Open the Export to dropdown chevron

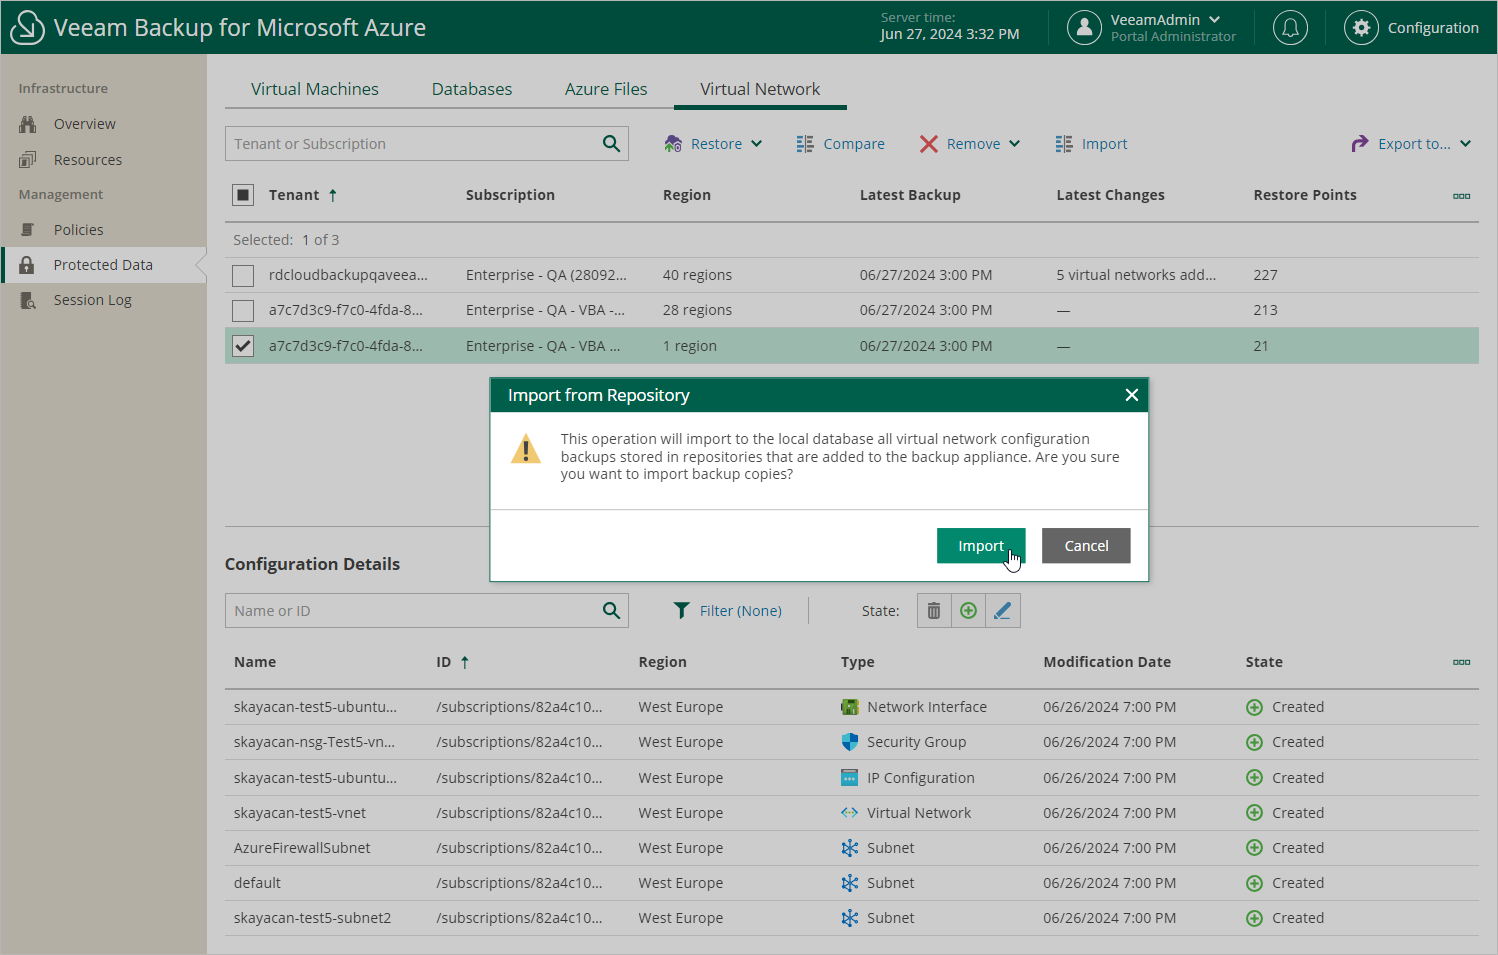(x=1465, y=144)
